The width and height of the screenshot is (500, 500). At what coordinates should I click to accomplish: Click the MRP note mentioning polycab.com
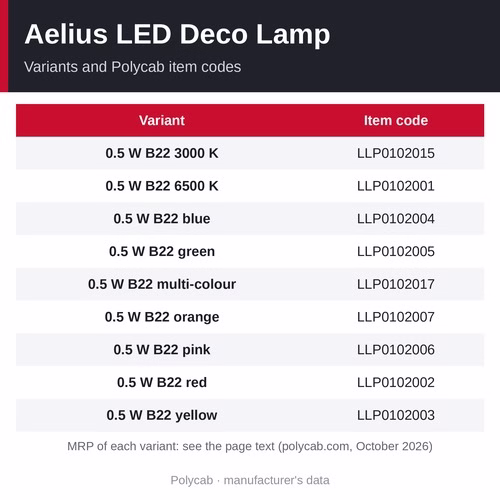250,446
